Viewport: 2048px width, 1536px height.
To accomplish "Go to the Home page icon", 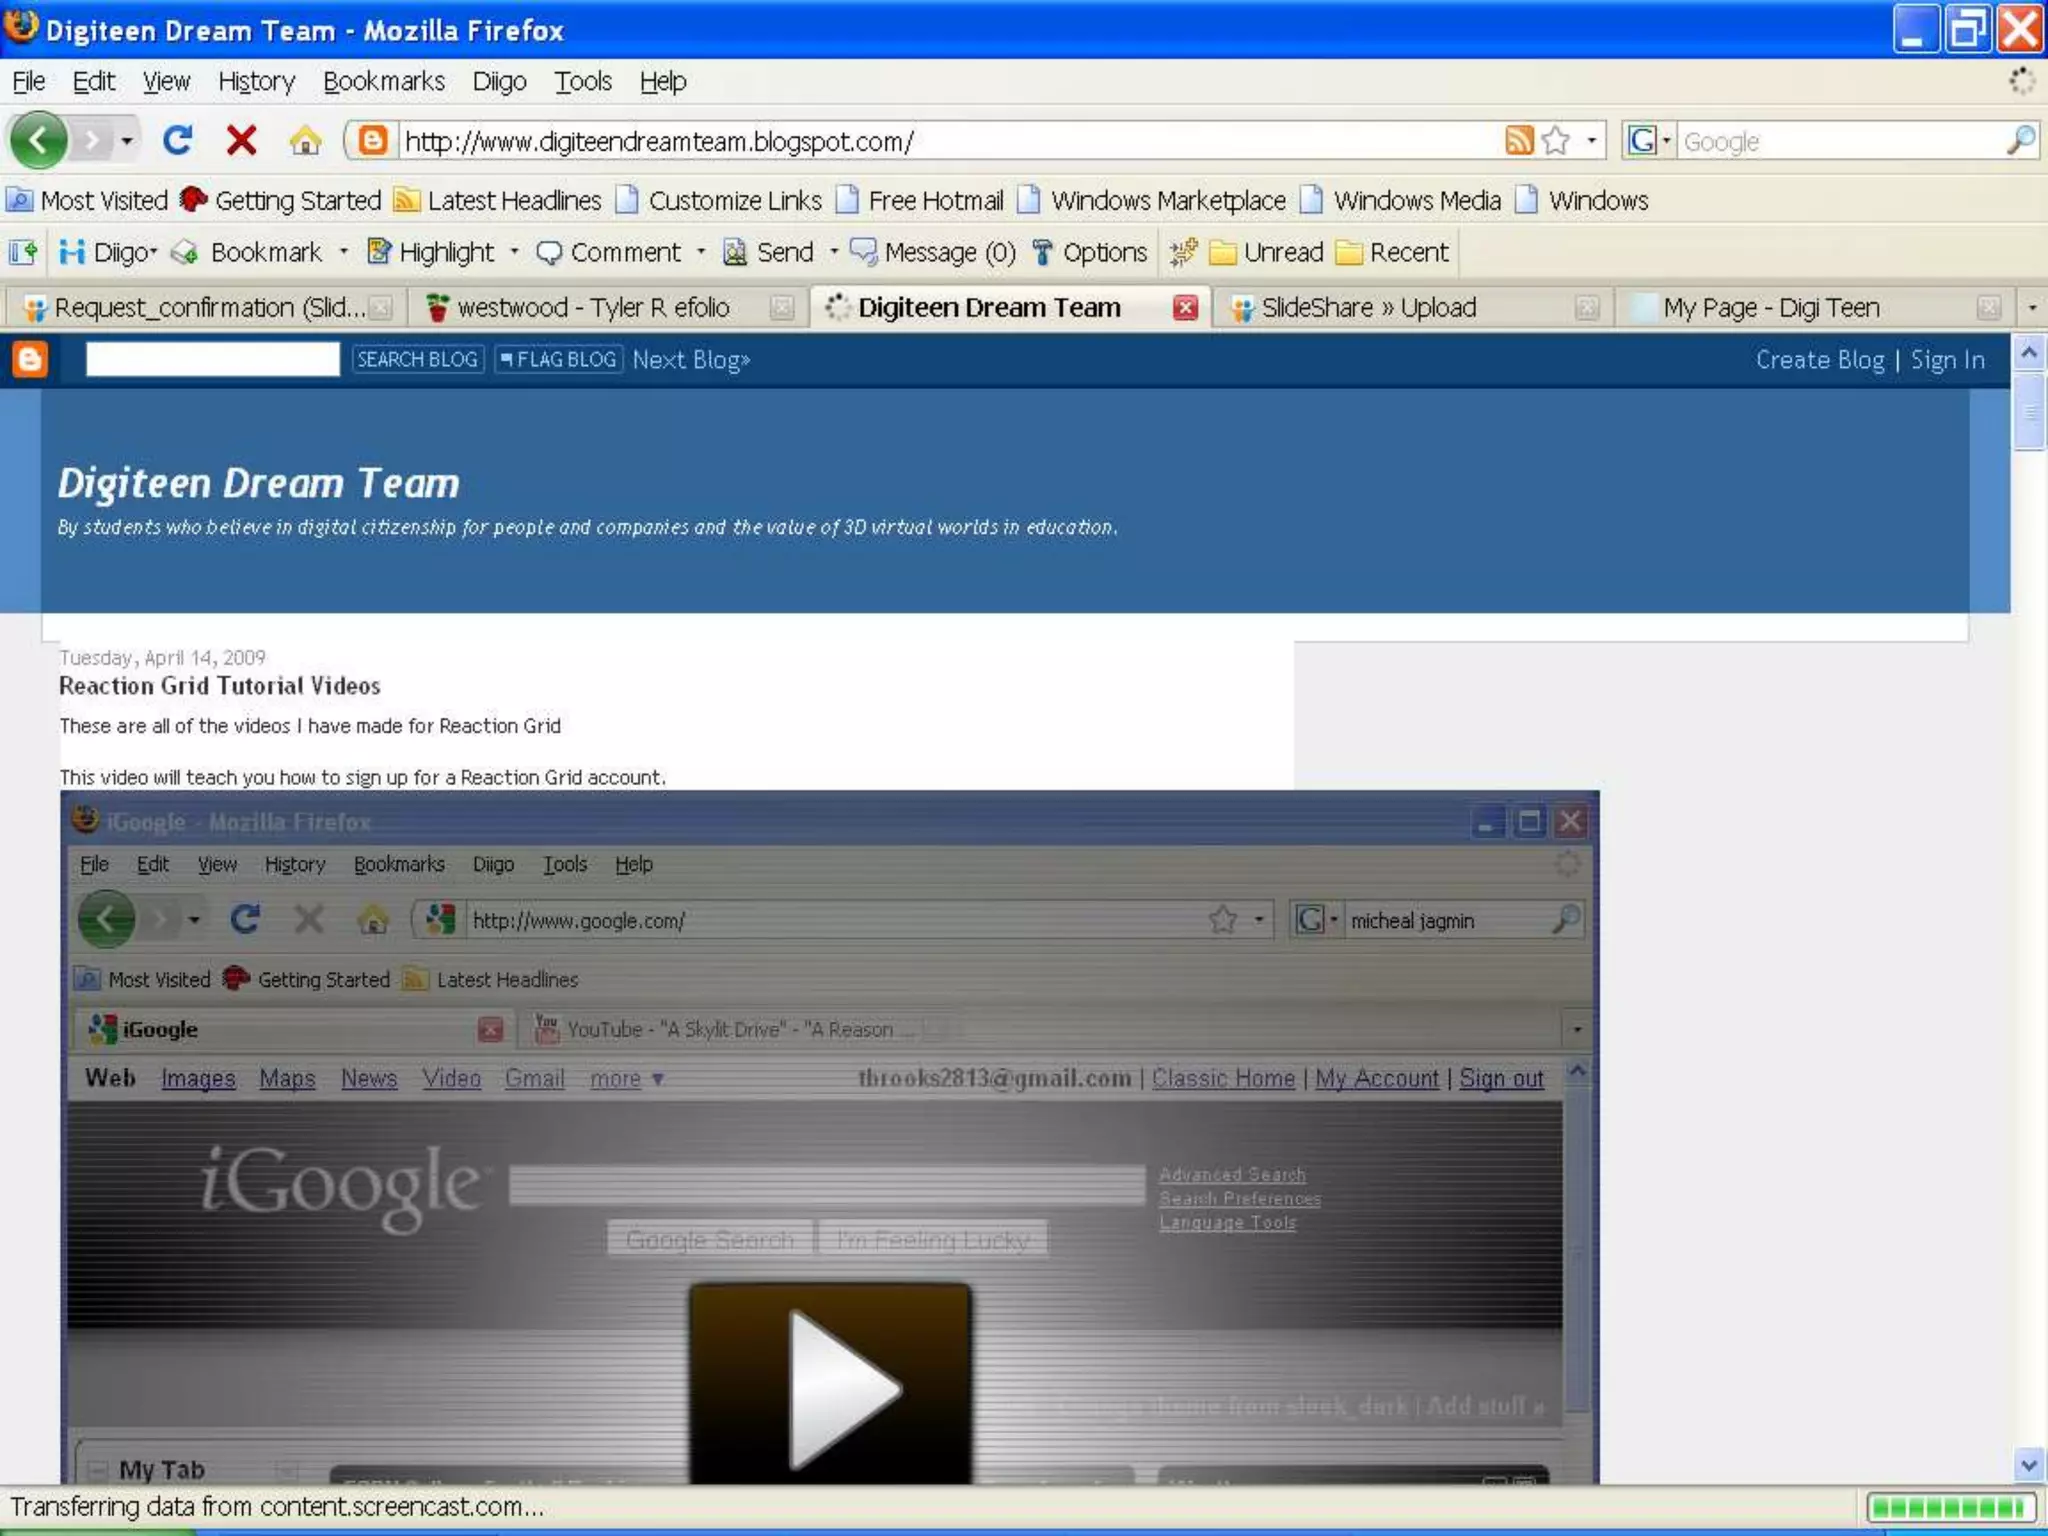I will point(305,141).
